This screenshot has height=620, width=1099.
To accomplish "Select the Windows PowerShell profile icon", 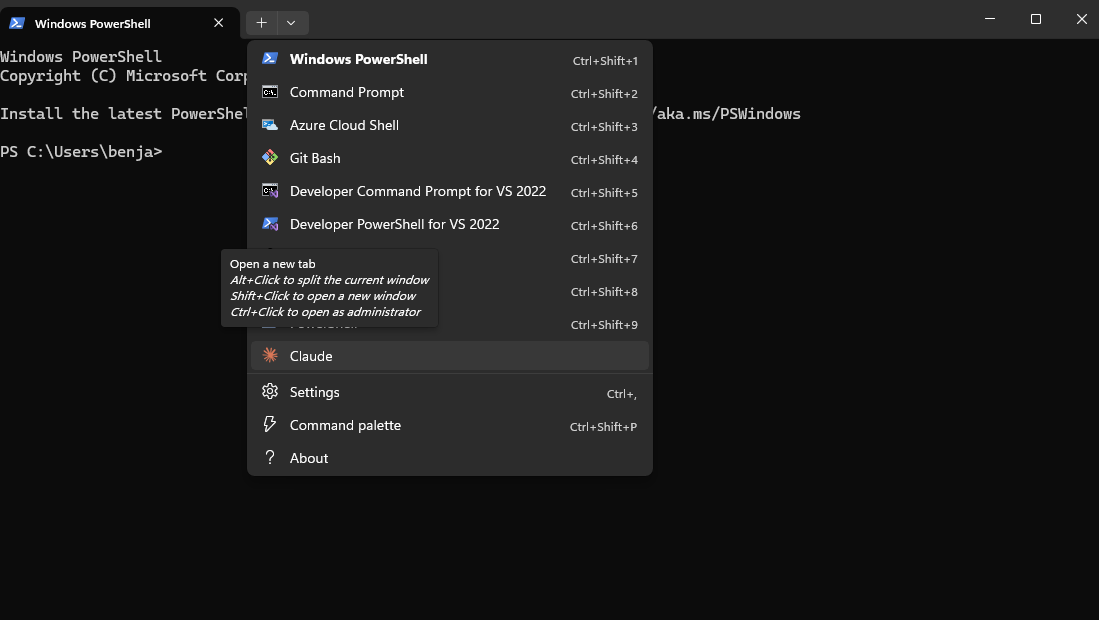I will pos(269,59).
